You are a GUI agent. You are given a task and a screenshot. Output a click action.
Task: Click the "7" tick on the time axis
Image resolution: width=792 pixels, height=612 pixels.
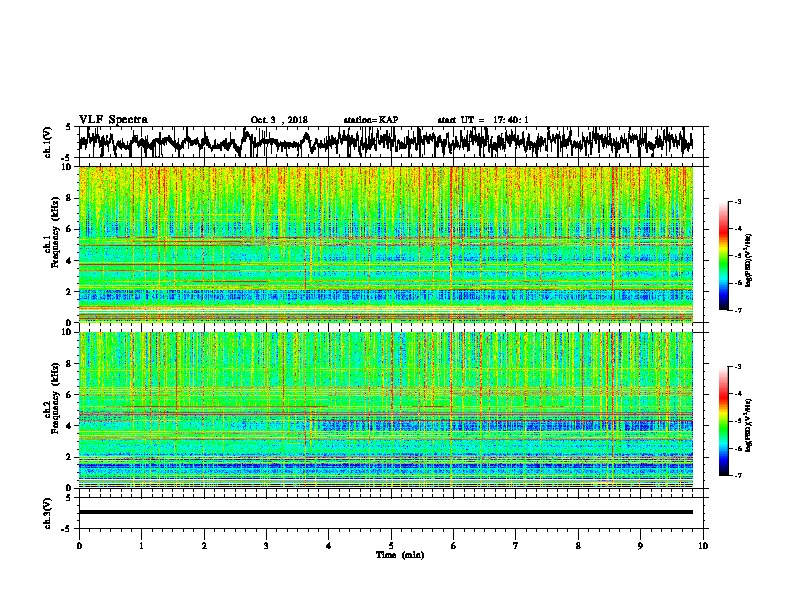click(516, 546)
